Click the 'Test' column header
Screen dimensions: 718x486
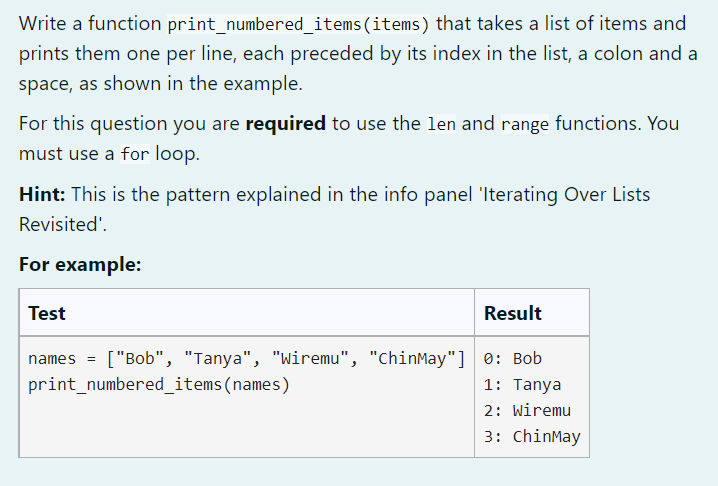click(47, 313)
